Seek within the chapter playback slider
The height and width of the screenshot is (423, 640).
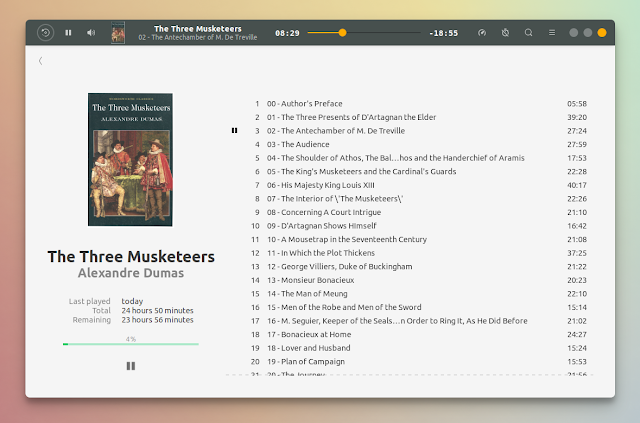click(364, 33)
